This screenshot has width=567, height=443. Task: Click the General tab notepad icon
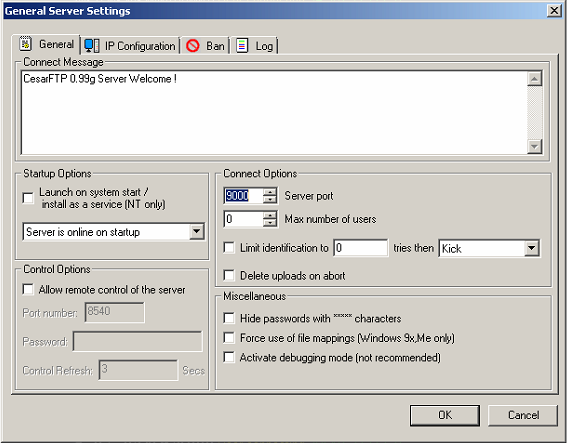click(x=25, y=44)
